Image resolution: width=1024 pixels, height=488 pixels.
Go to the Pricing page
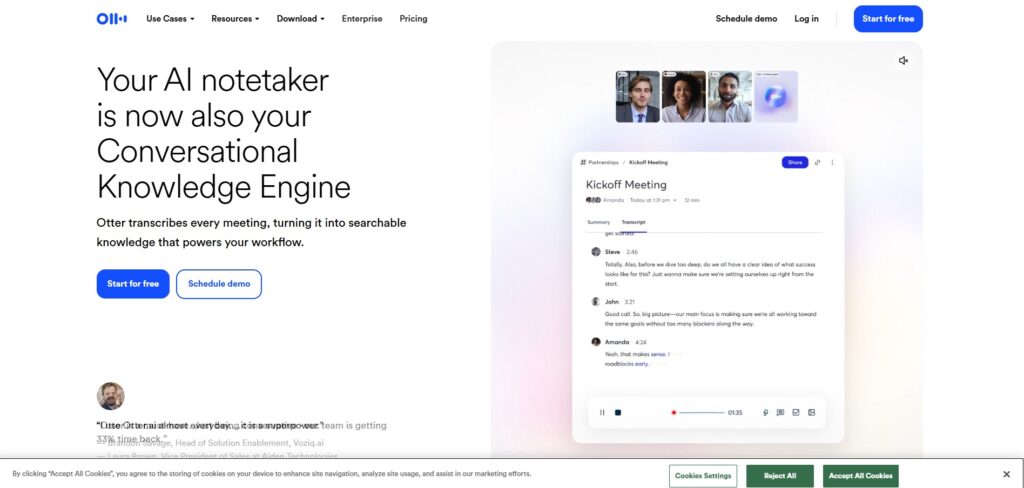click(413, 19)
